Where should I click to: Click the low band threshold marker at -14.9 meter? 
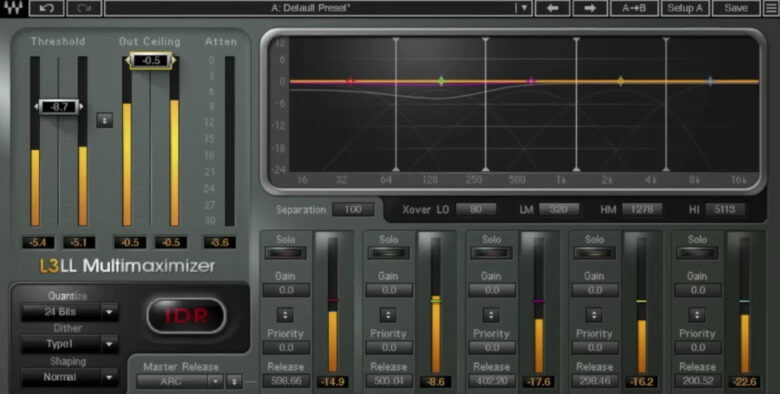pos(333,300)
